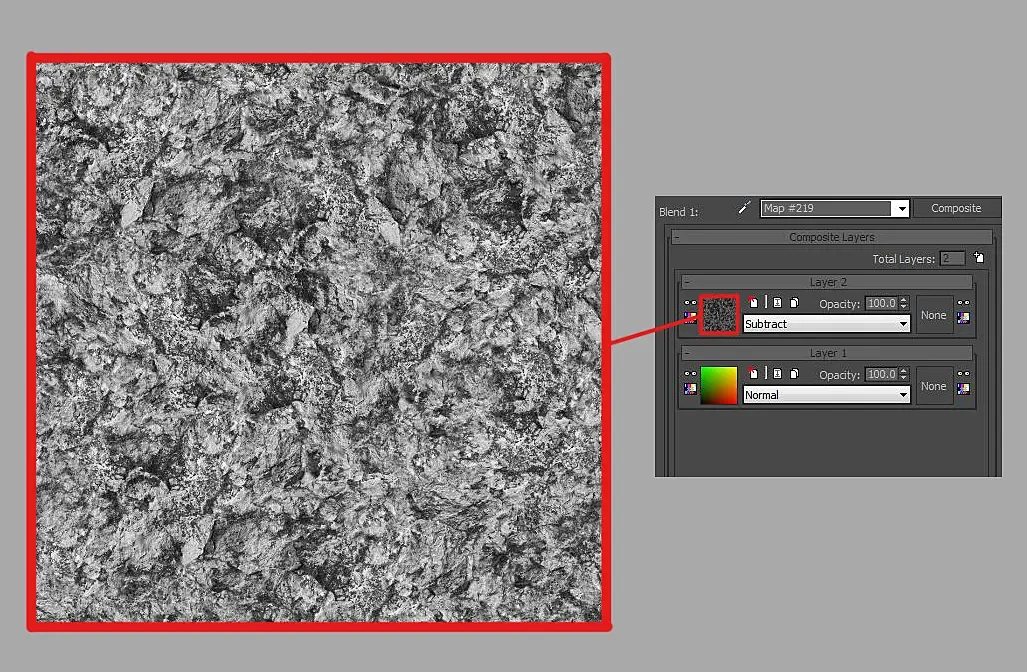Hide Layer 2 texture using the eye icon

(690, 303)
